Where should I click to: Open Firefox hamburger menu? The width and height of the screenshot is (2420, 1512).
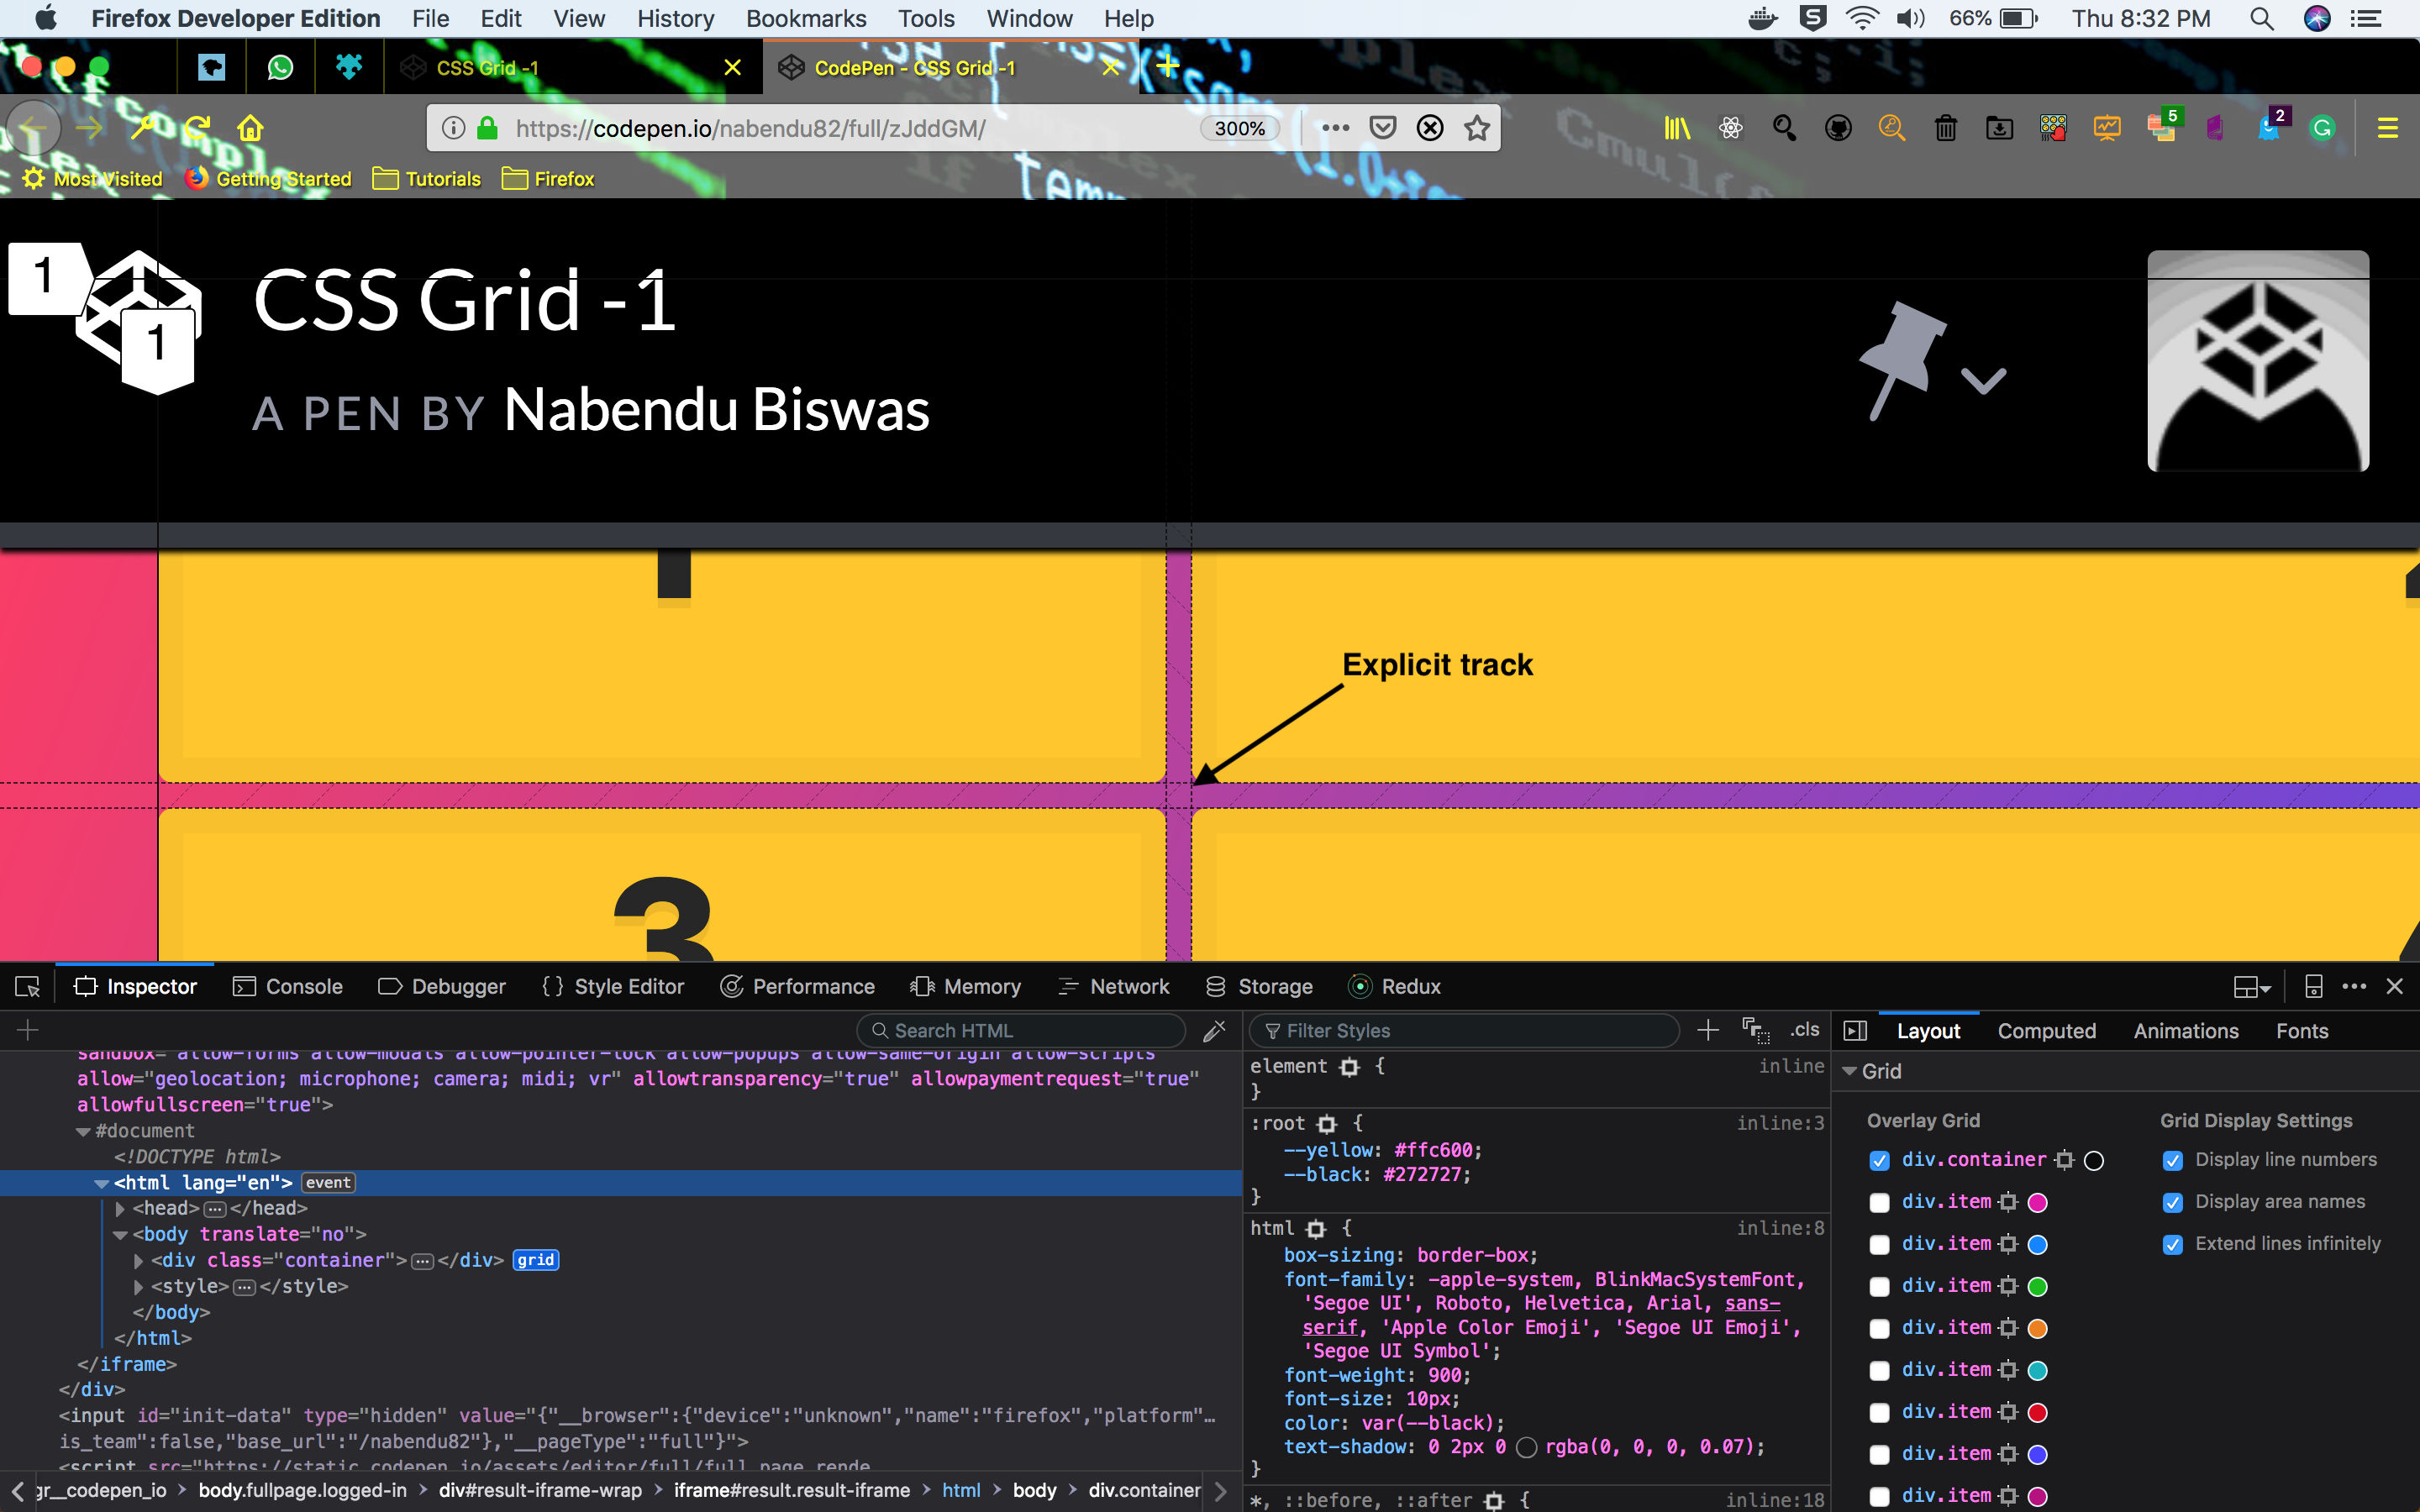click(x=2388, y=128)
